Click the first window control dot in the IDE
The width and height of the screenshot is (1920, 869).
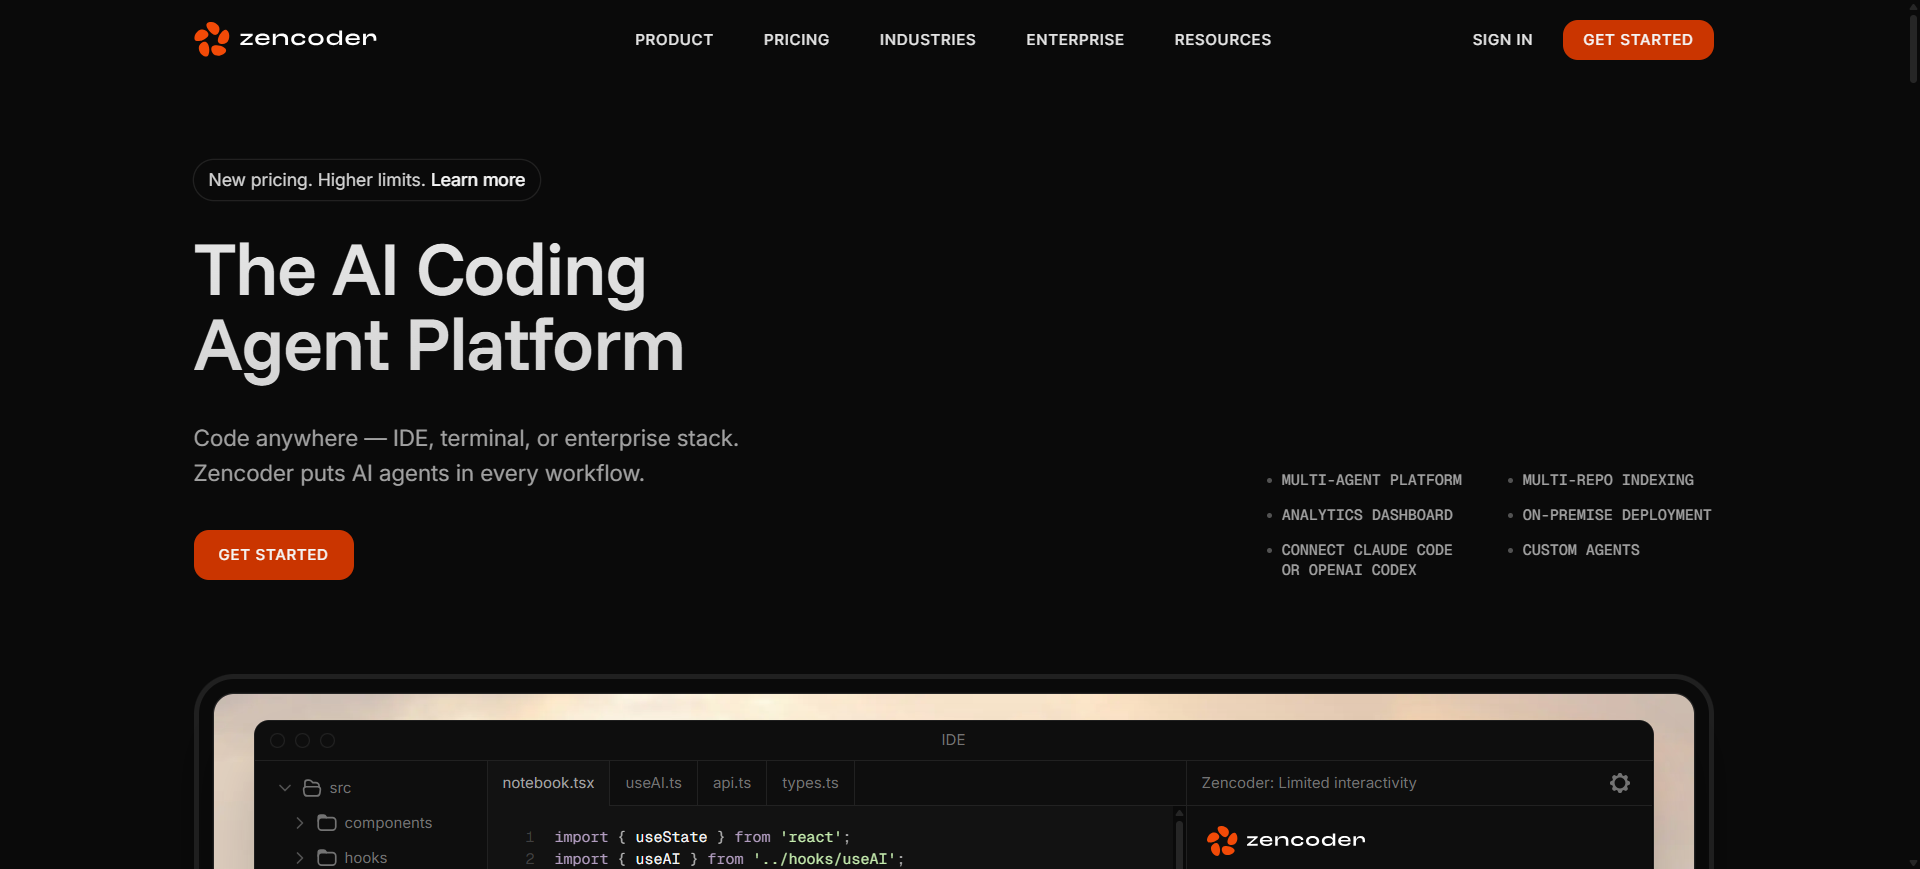point(278,740)
